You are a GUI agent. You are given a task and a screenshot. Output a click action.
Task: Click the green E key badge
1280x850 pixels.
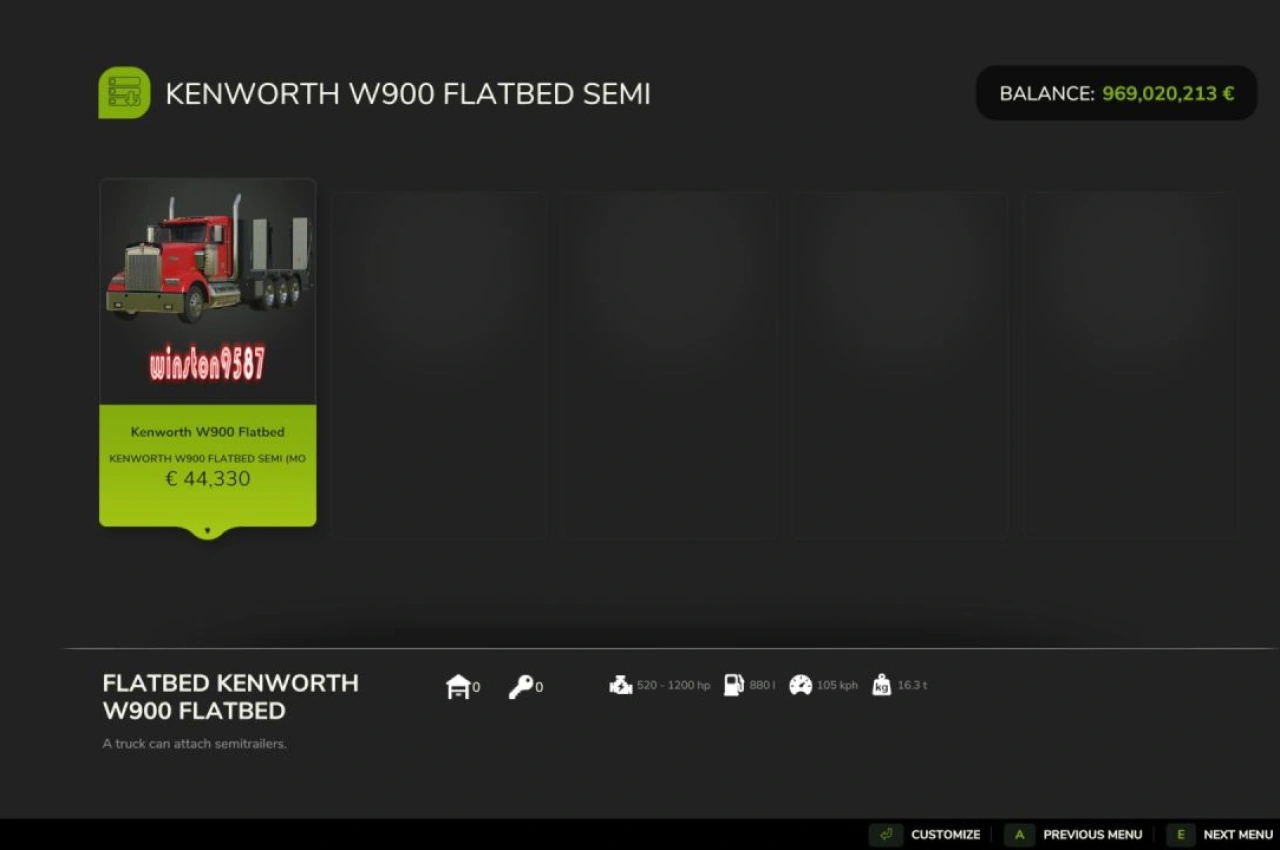(x=1181, y=833)
